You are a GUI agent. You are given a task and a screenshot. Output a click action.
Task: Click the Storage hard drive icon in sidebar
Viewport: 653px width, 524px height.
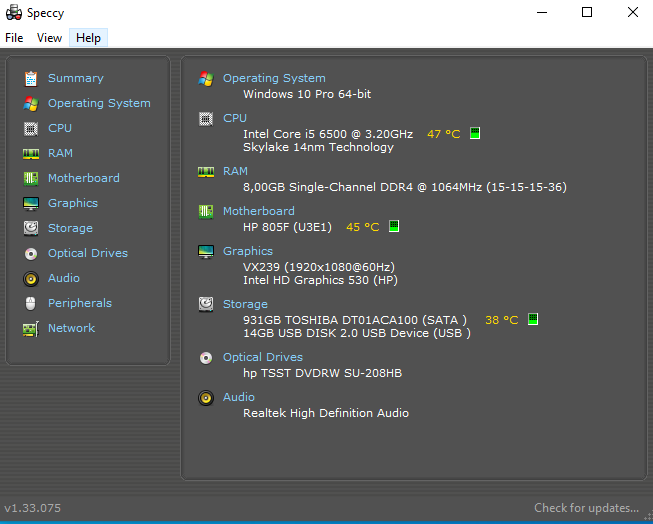click(31, 228)
